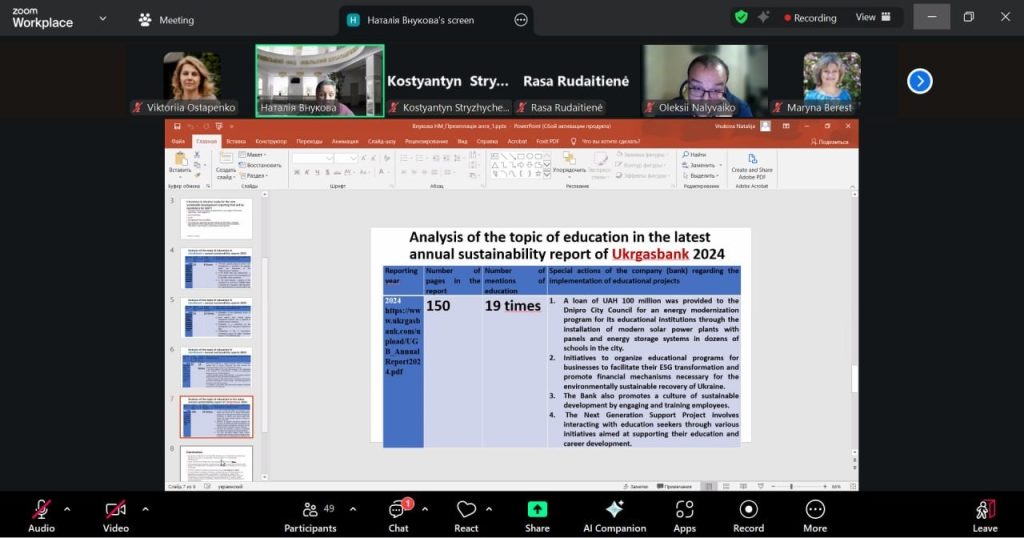This screenshot has height=538, width=1024.
Task: Expand audio settings arrow next to Audio
Action: click(67, 508)
